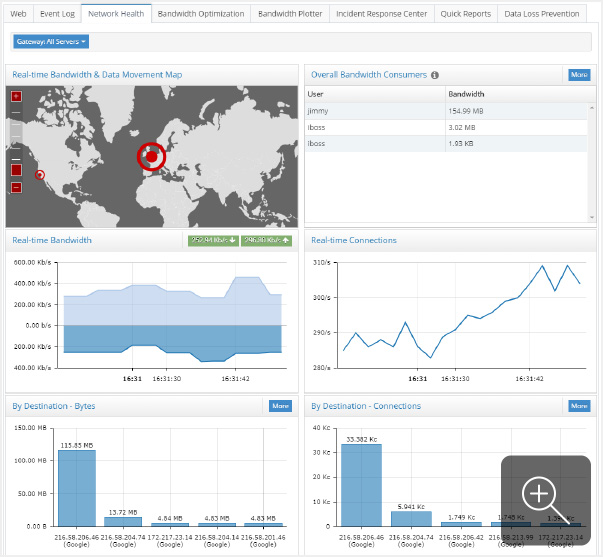
Task: Open the Event Log tab
Action: (x=57, y=14)
